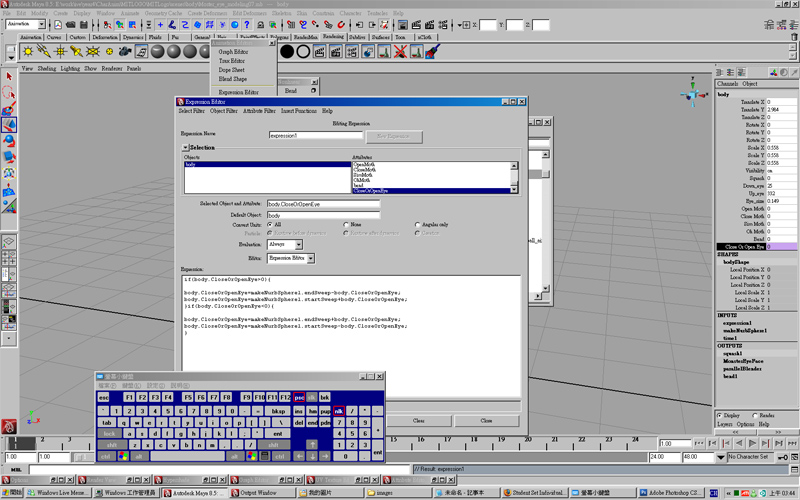Screen dimensions: 800x500
Task: Click the Expression Name input field
Action: pos(316,136)
